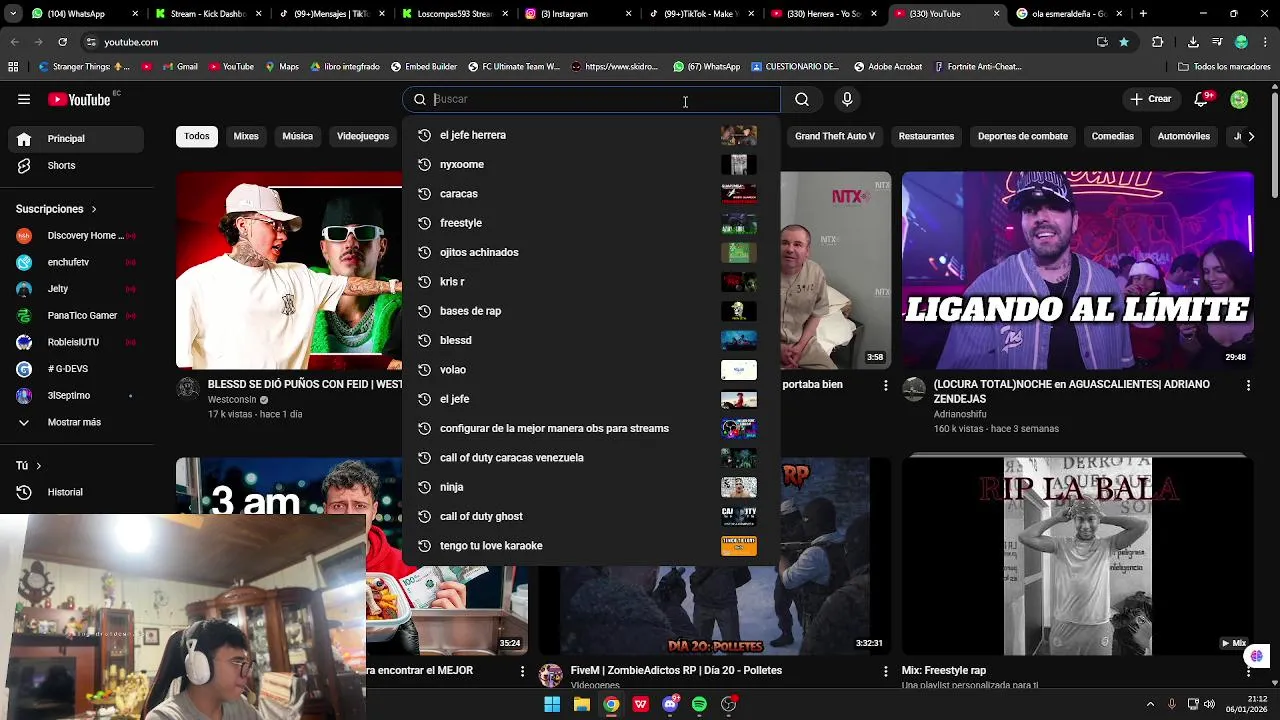Open the account avatar menu
This screenshot has height=720, width=1280.
point(1239,99)
